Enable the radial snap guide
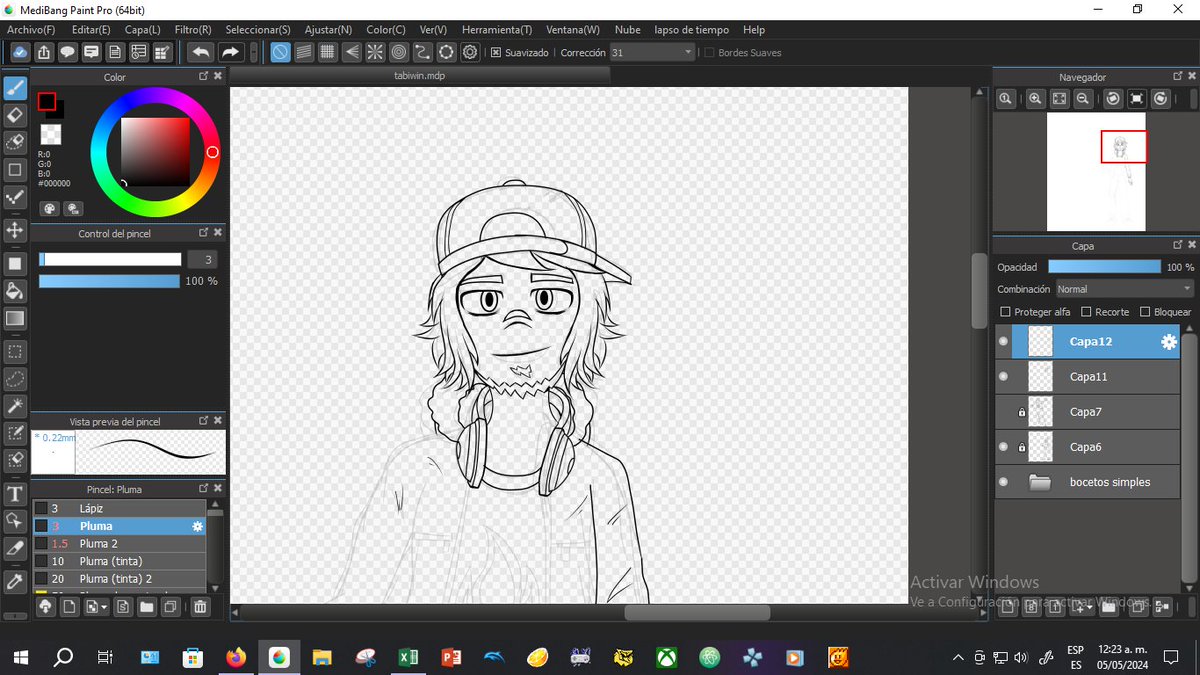Image resolution: width=1200 pixels, height=675 pixels. pos(375,52)
